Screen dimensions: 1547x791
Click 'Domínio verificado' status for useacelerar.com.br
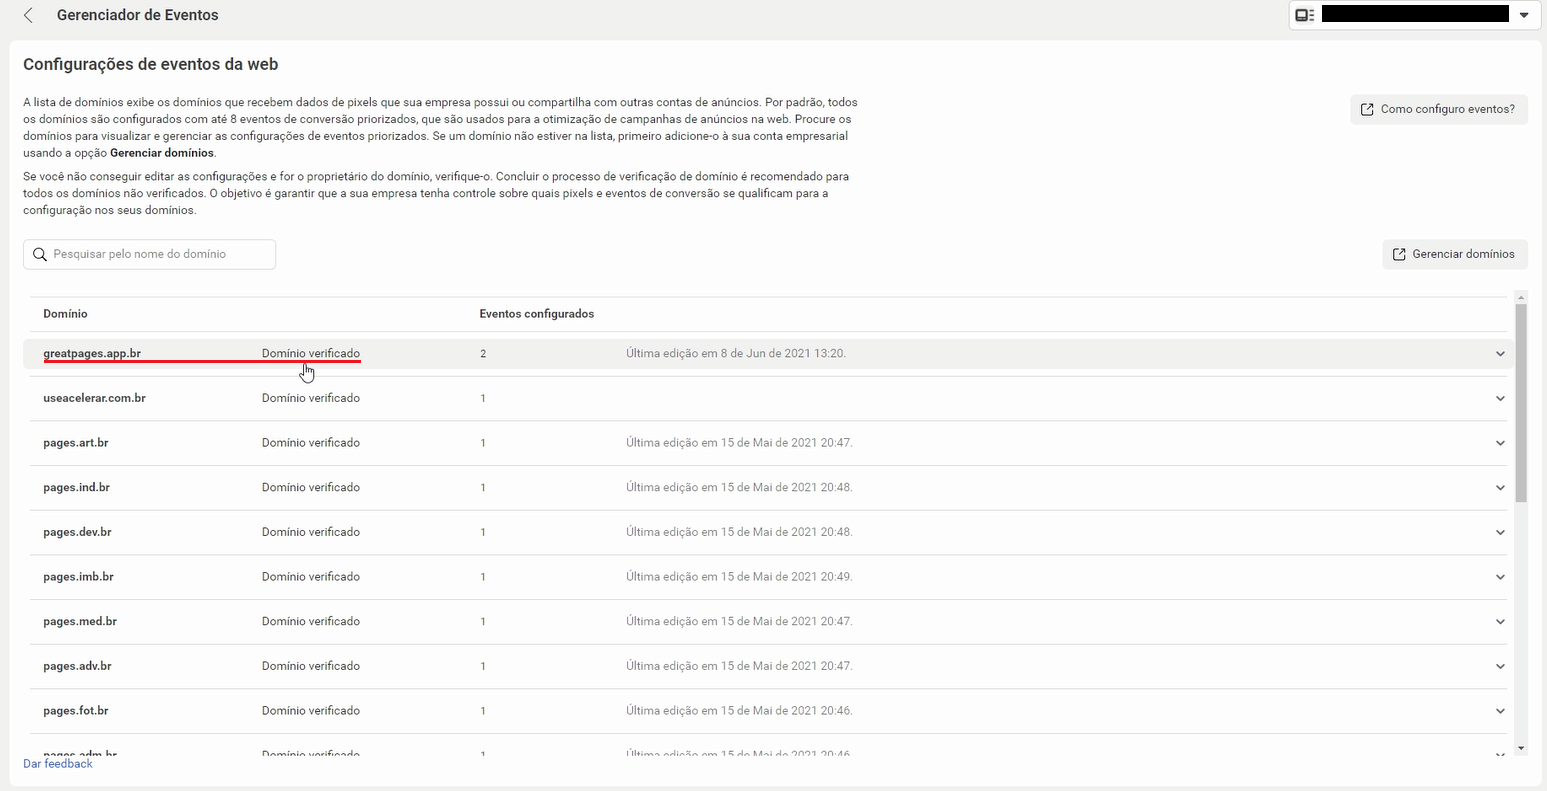pos(311,398)
